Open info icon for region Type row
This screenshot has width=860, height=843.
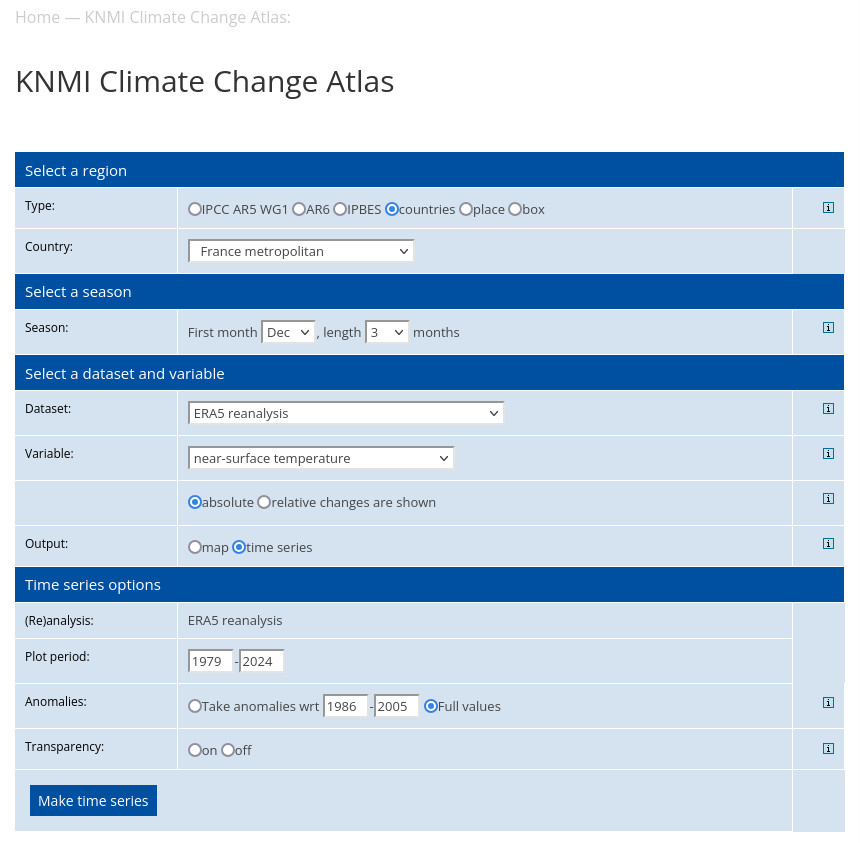(x=828, y=207)
